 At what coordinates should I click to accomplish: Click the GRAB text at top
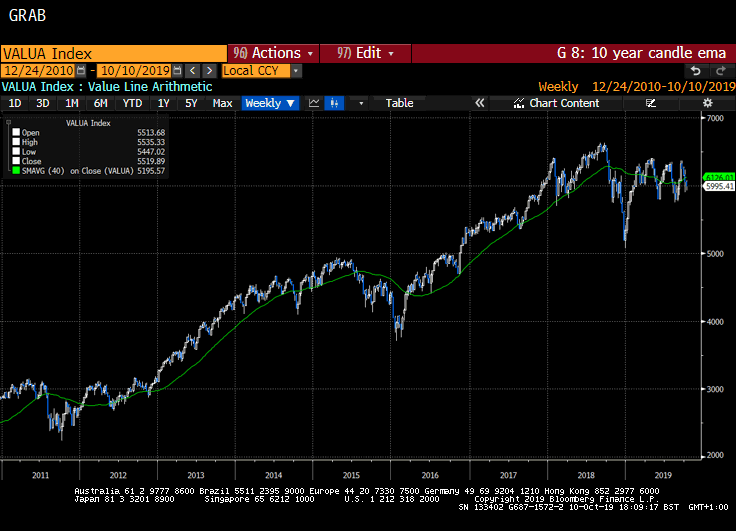28,15
